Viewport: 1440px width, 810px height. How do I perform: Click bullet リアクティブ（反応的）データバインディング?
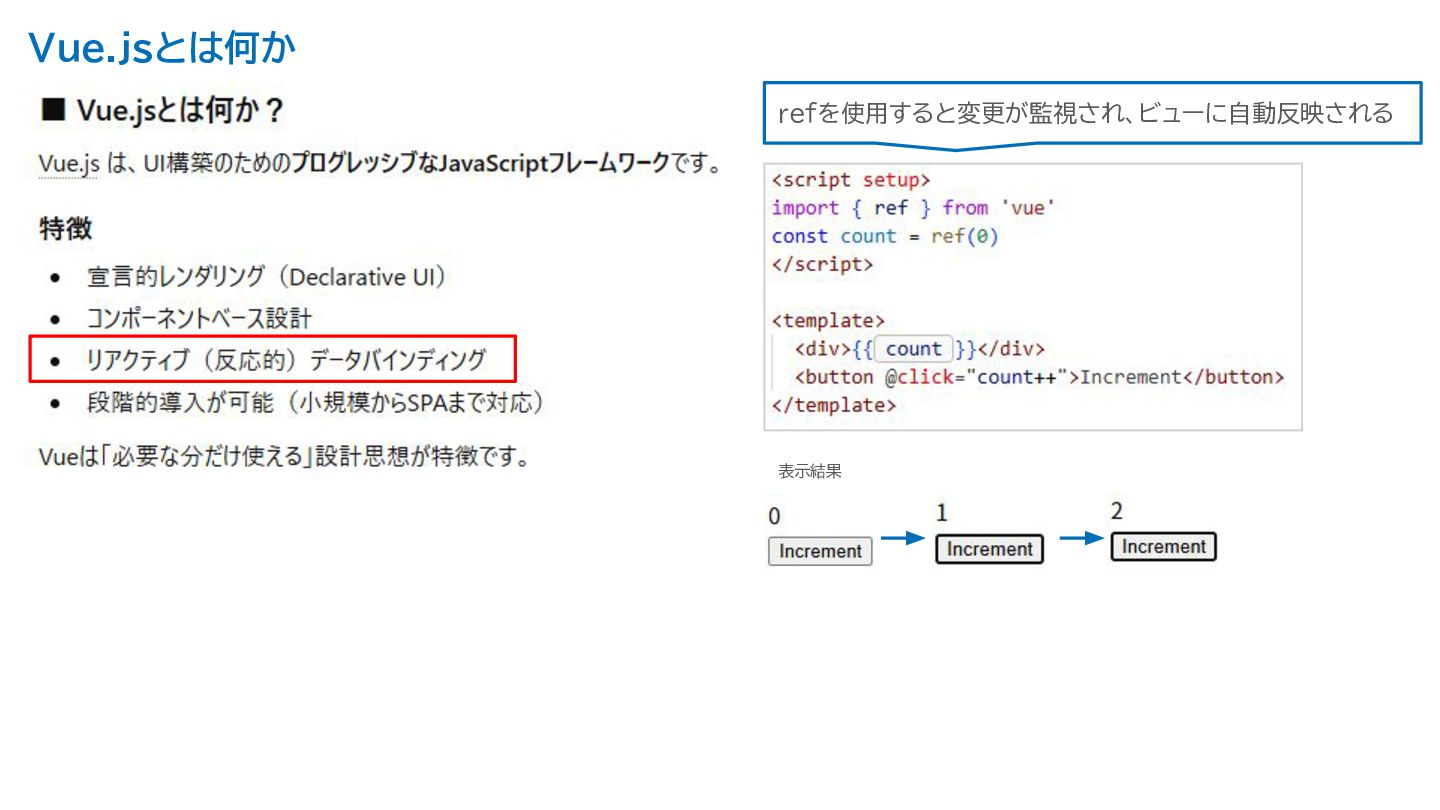[x=286, y=359]
